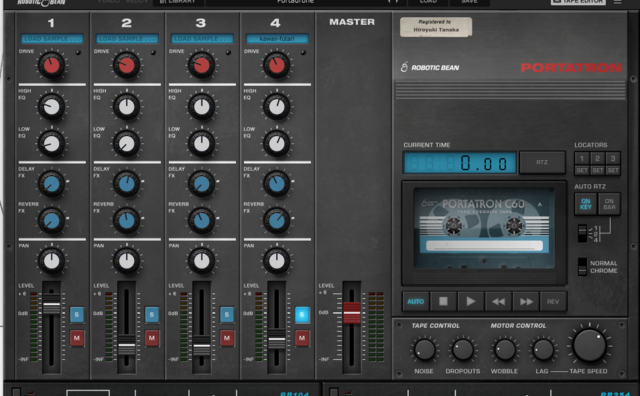Click channel 4 Pan knob

(277, 261)
